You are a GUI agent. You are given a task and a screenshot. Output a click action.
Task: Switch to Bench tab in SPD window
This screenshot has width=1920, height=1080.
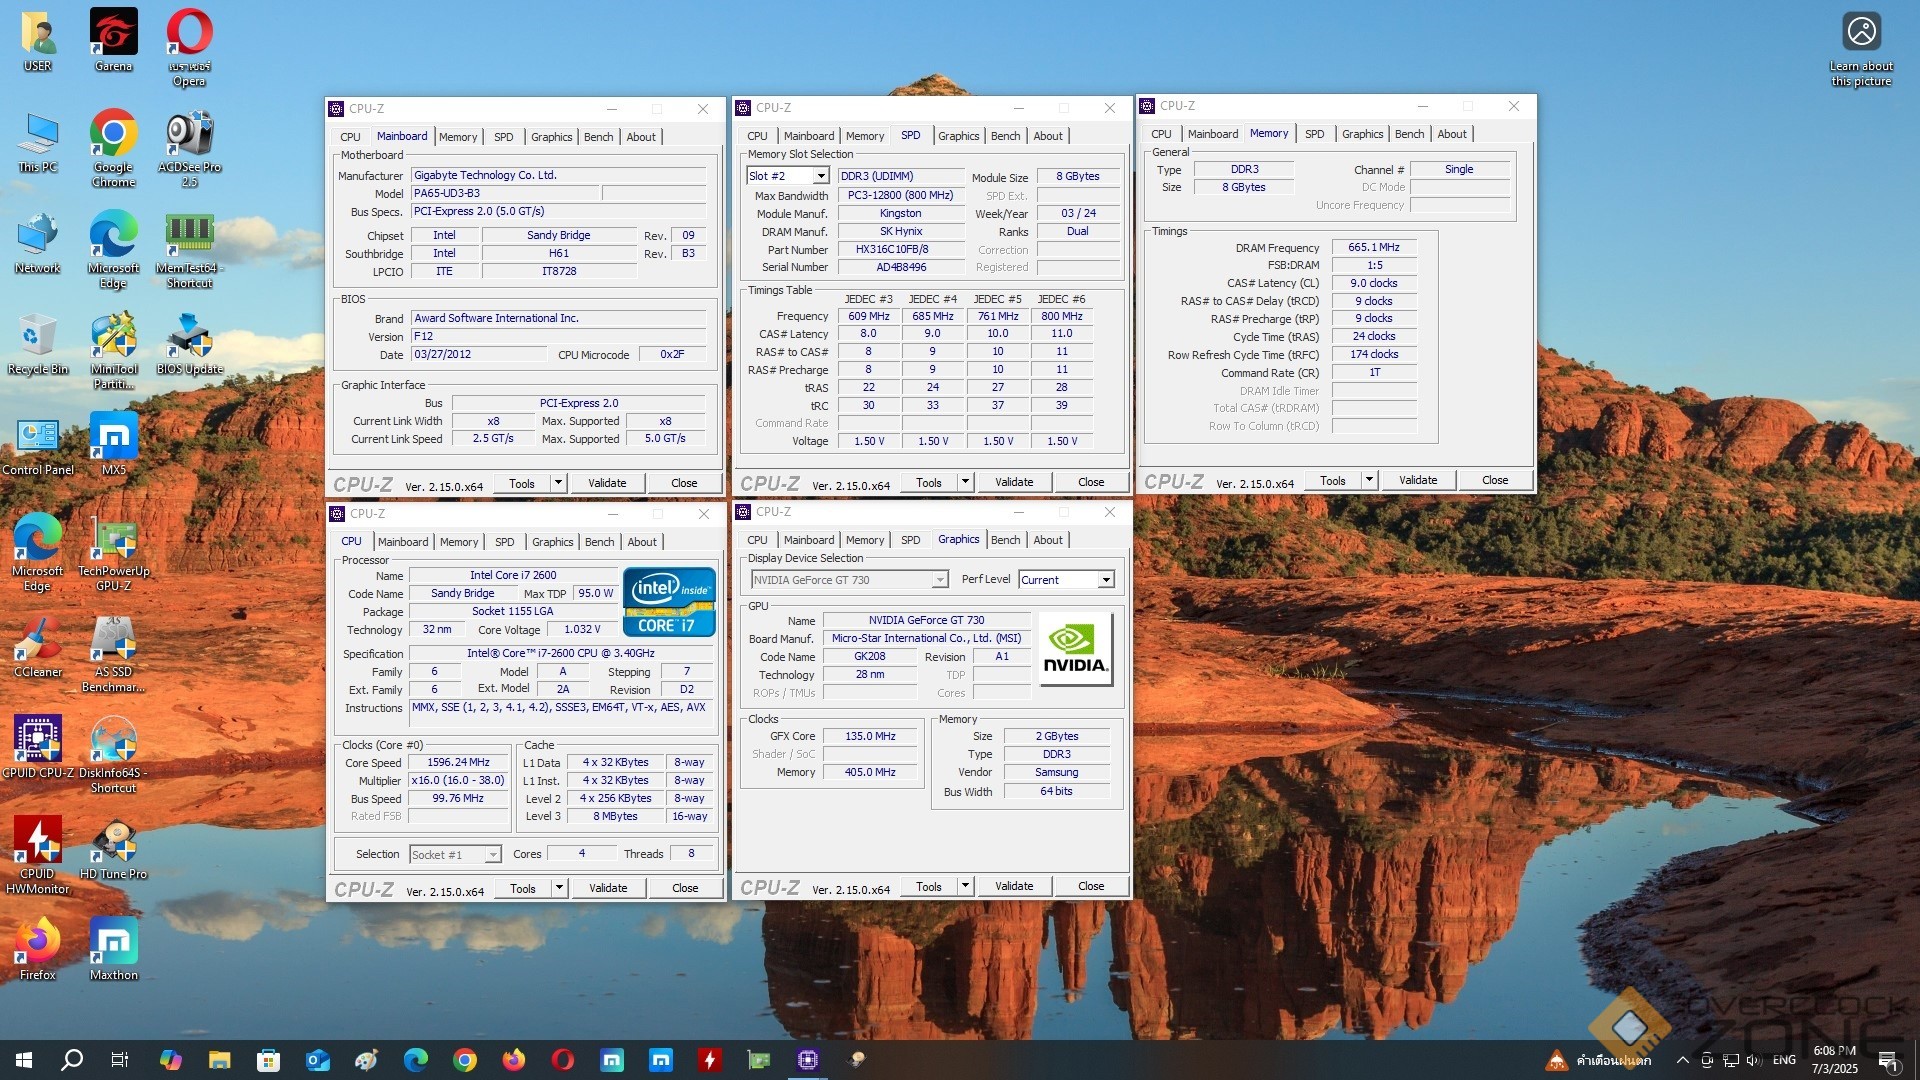click(1005, 136)
